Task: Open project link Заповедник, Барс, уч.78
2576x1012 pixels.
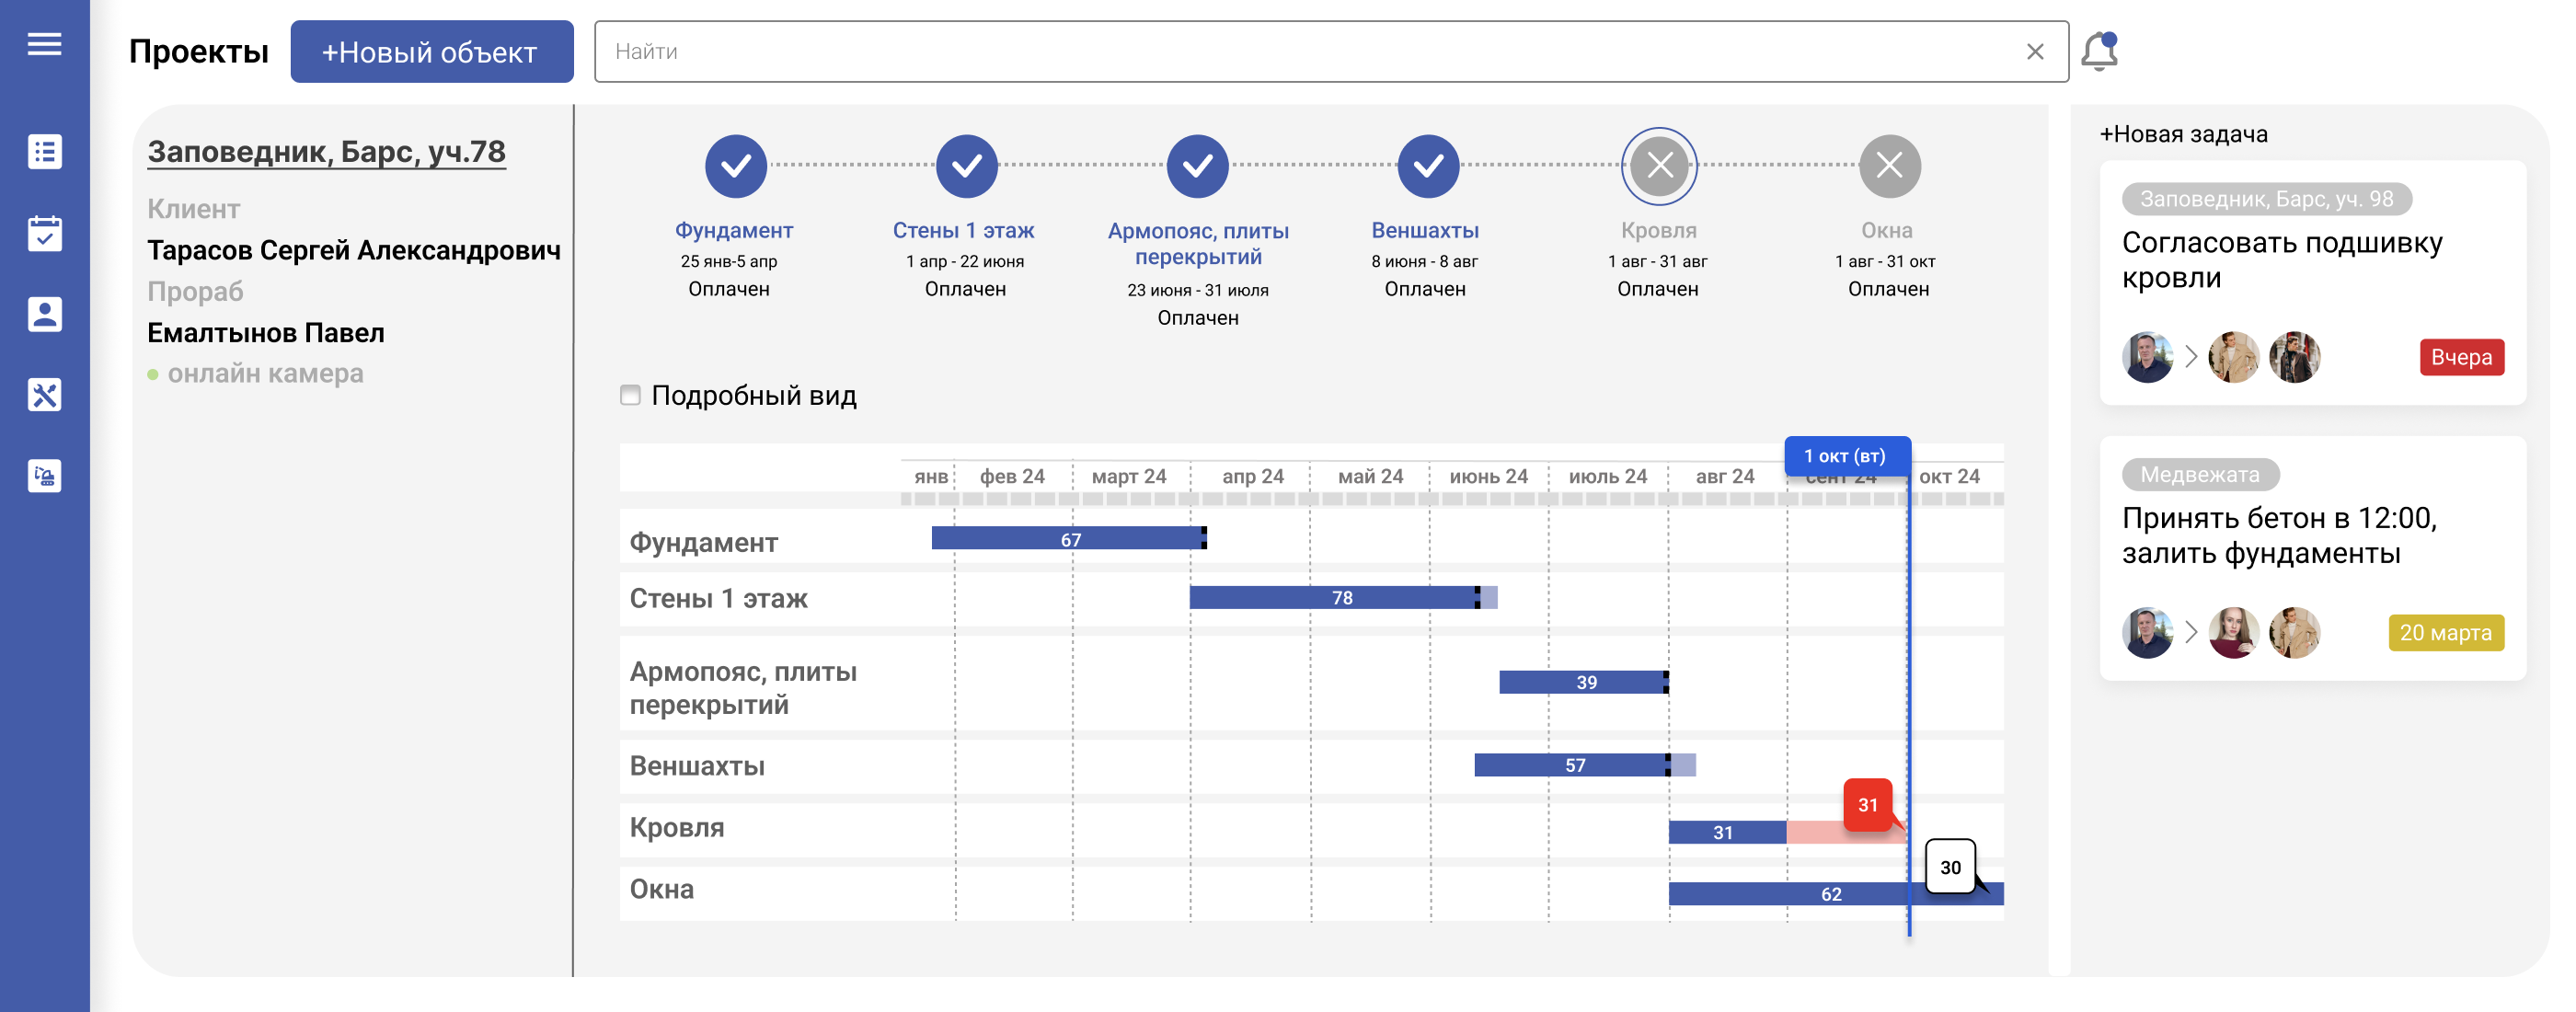Action: [x=326, y=152]
